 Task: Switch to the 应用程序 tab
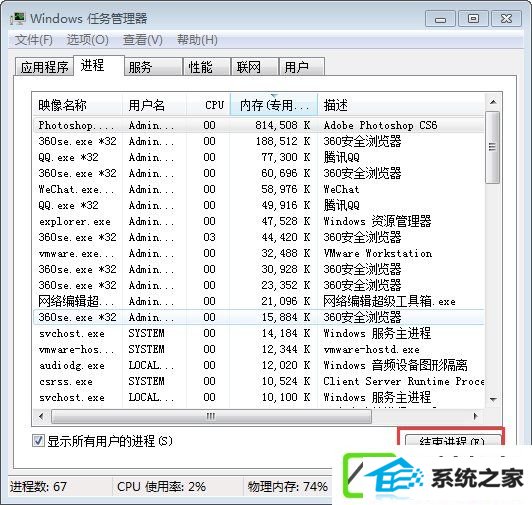(44, 67)
